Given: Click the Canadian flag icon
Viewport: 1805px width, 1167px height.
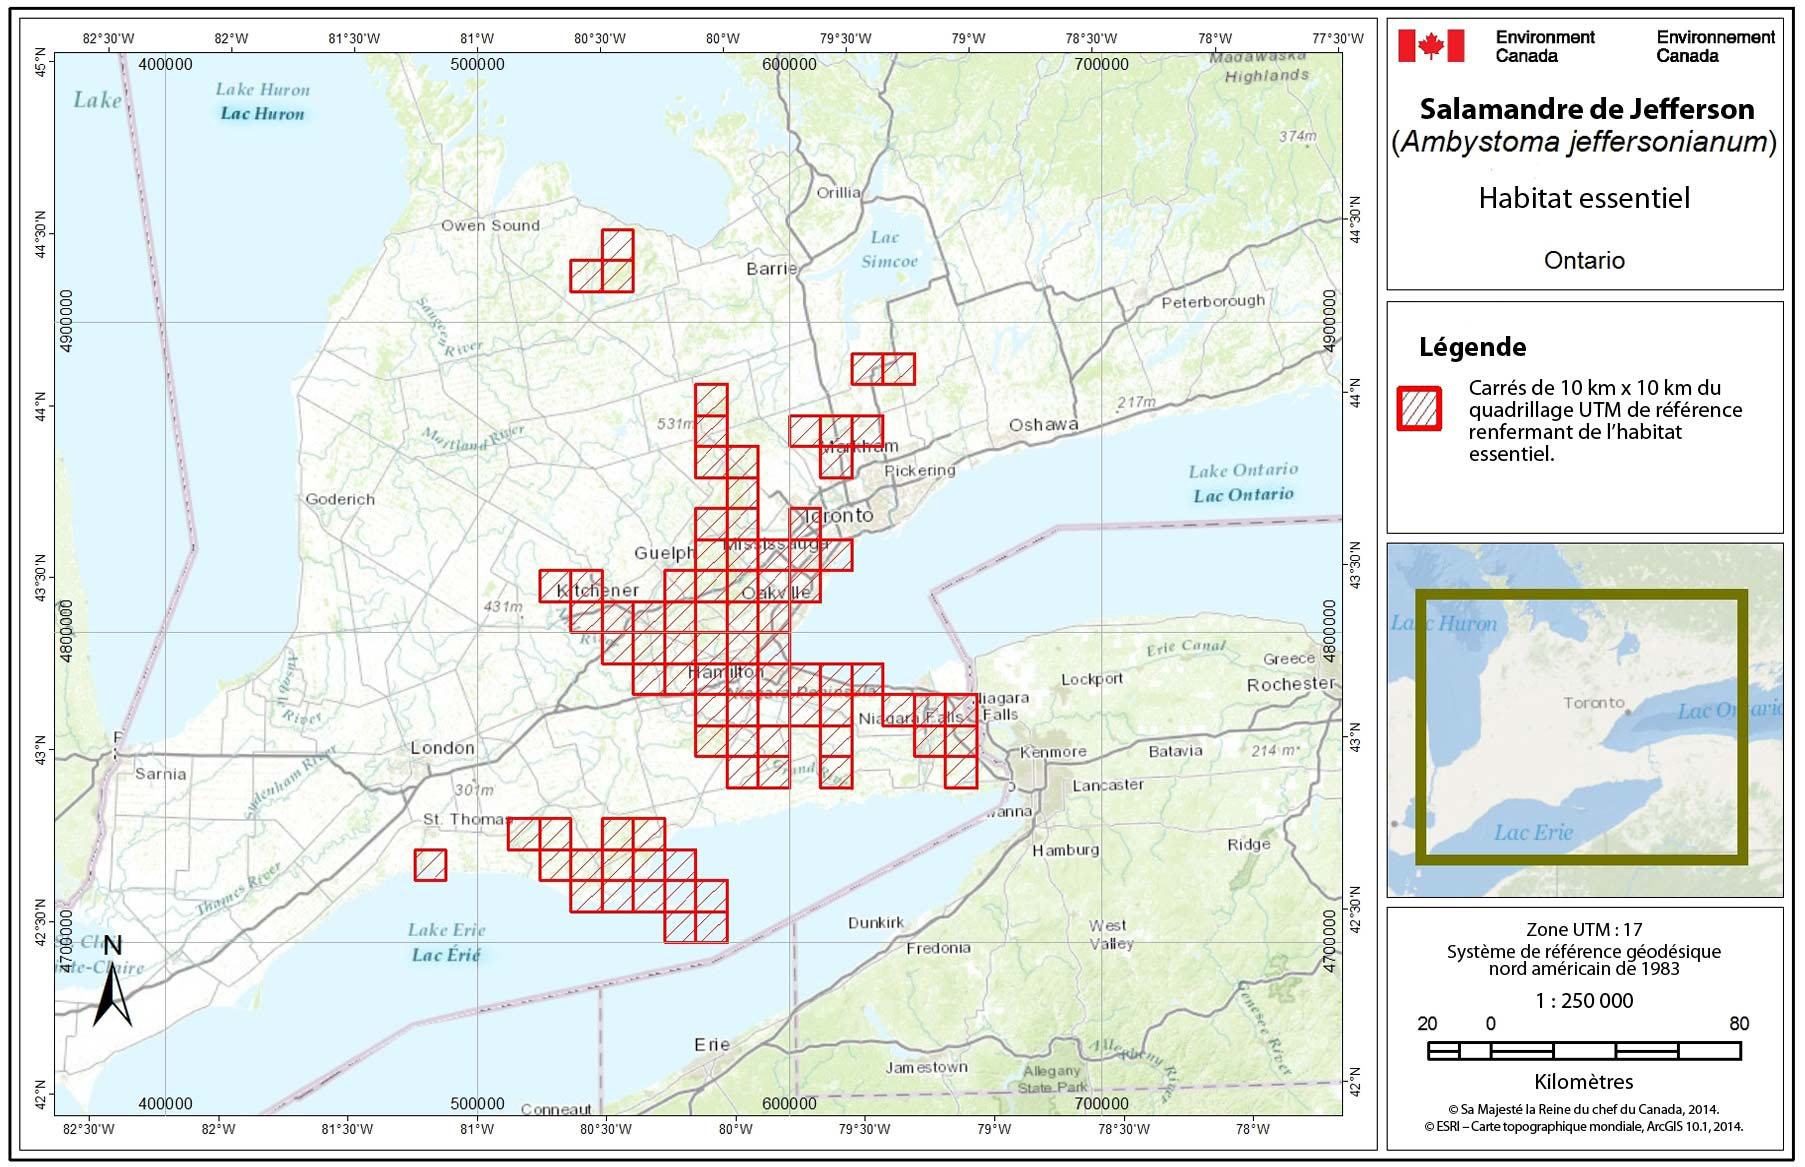Looking at the screenshot, I should (x=1430, y=46).
